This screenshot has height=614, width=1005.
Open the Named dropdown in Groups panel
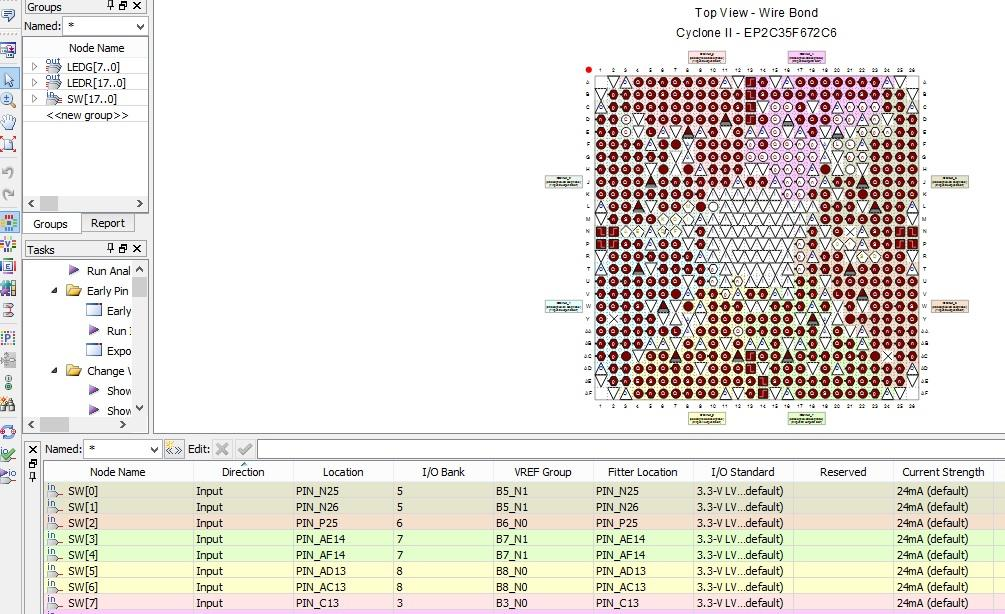coord(140,26)
